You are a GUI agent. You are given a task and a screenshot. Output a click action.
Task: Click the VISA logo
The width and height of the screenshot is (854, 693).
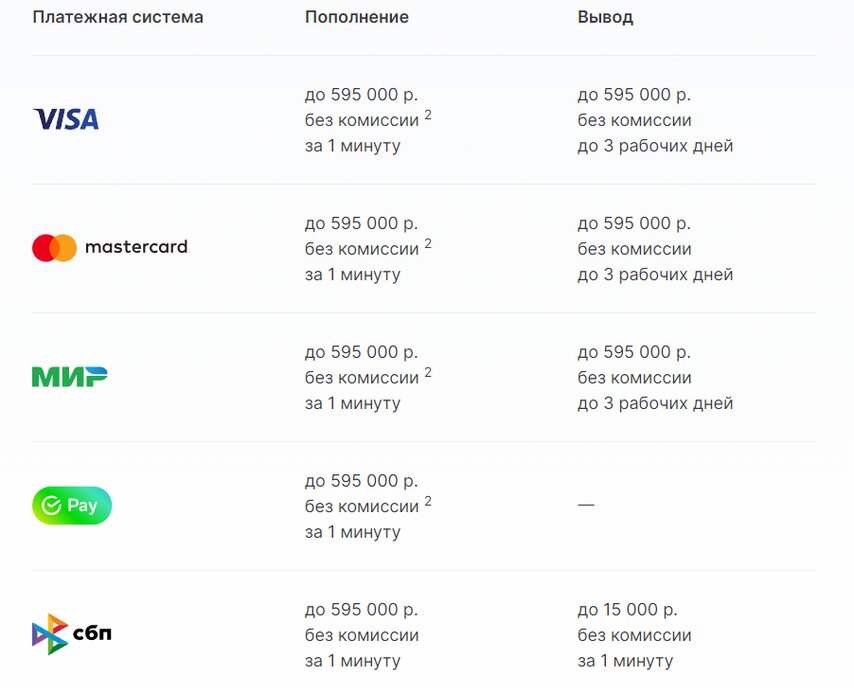tap(66, 120)
